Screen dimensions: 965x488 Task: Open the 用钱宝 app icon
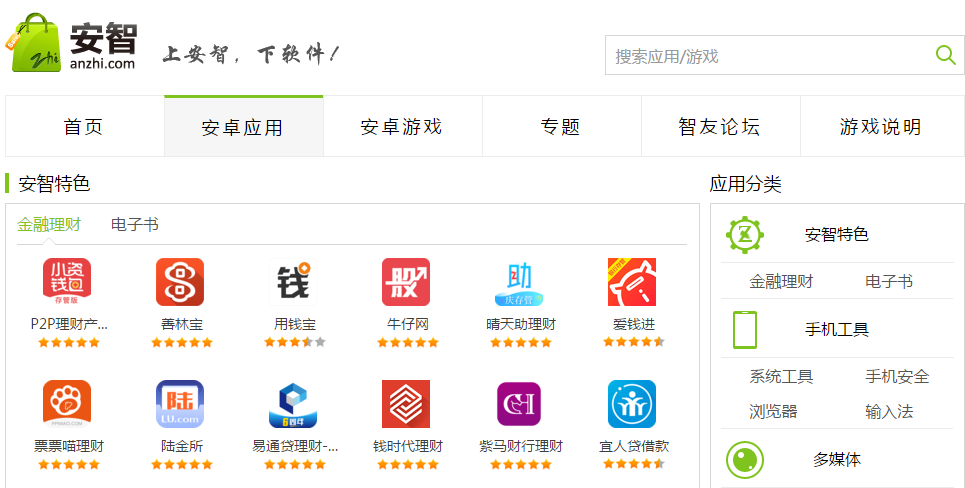pyautogui.click(x=293, y=282)
